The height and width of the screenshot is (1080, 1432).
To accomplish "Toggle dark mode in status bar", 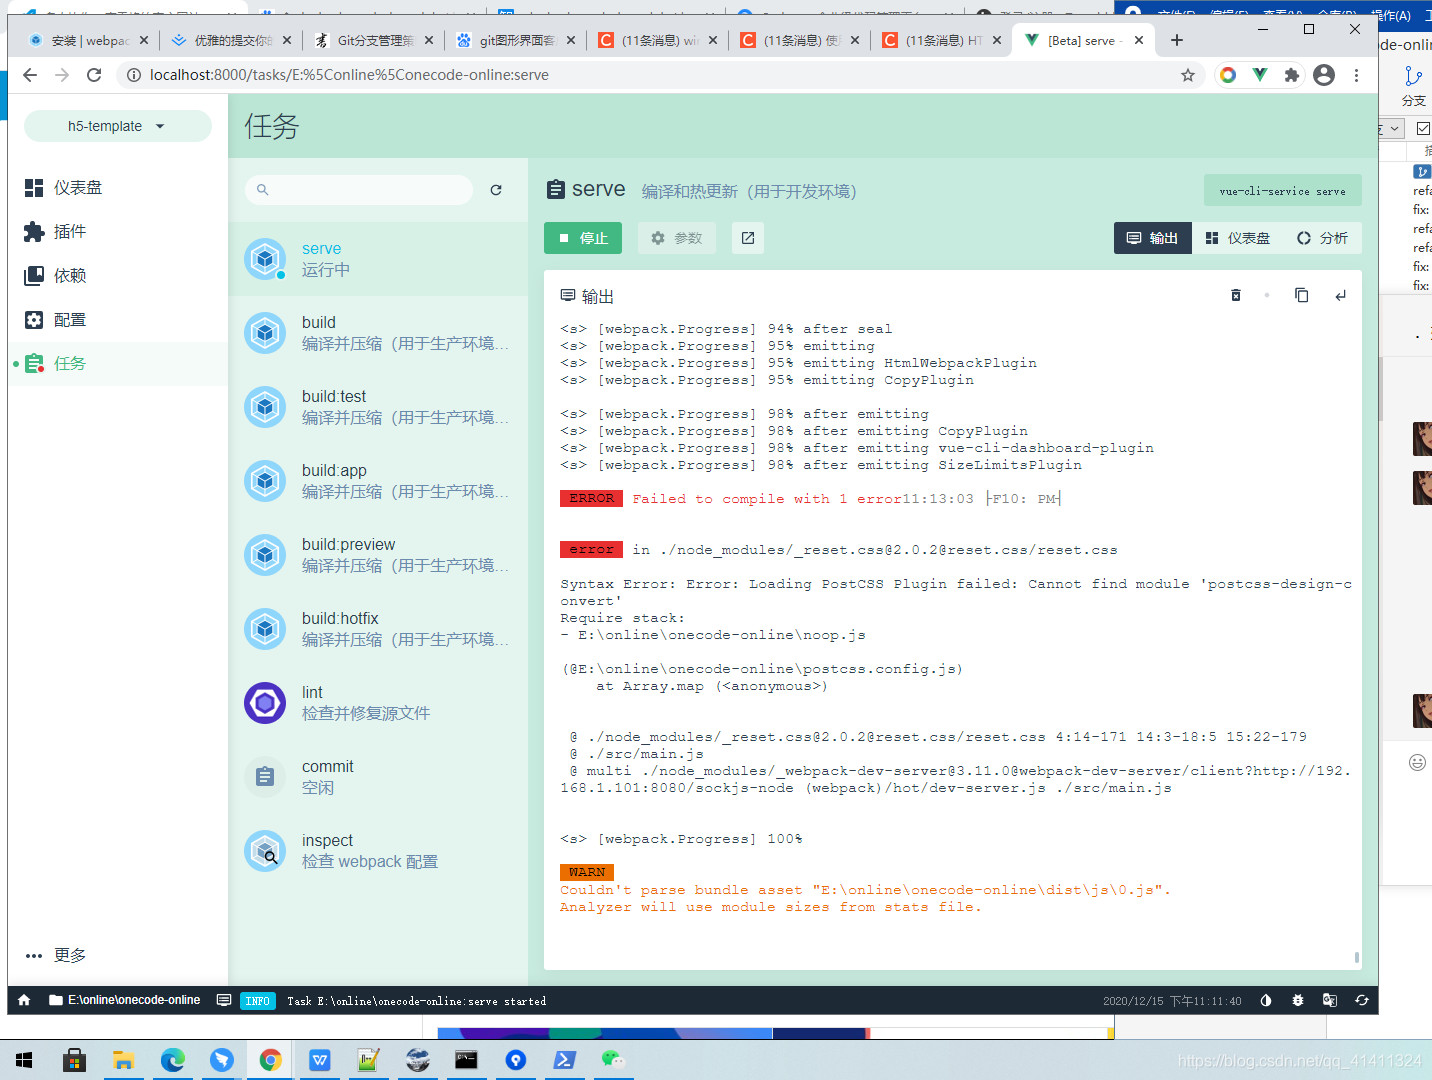I will [x=1266, y=1000].
